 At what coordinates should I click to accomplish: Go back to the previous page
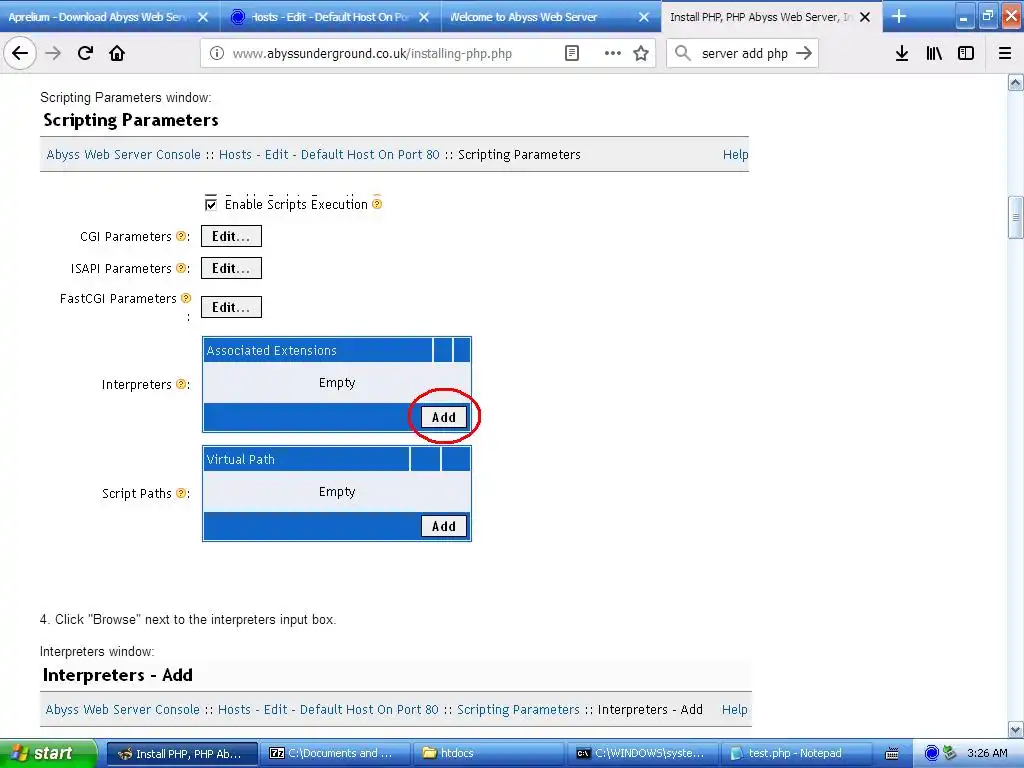point(20,53)
